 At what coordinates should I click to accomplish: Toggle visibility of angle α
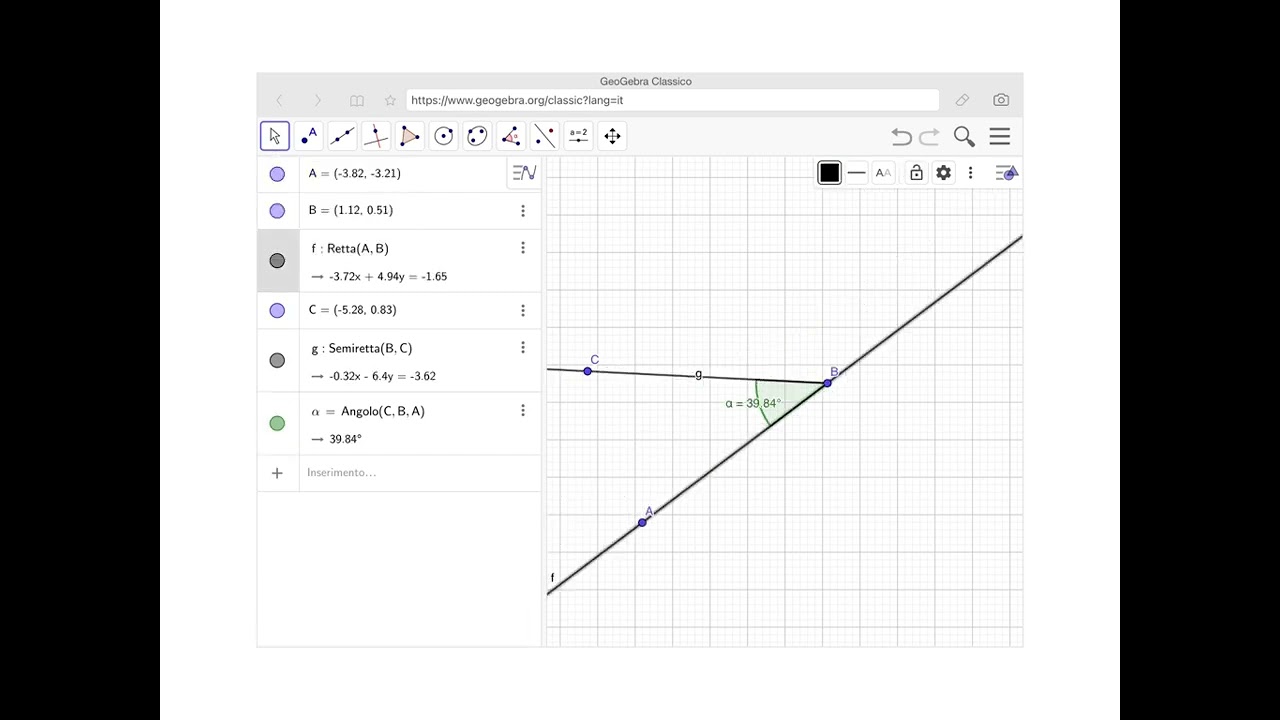[x=277, y=424]
